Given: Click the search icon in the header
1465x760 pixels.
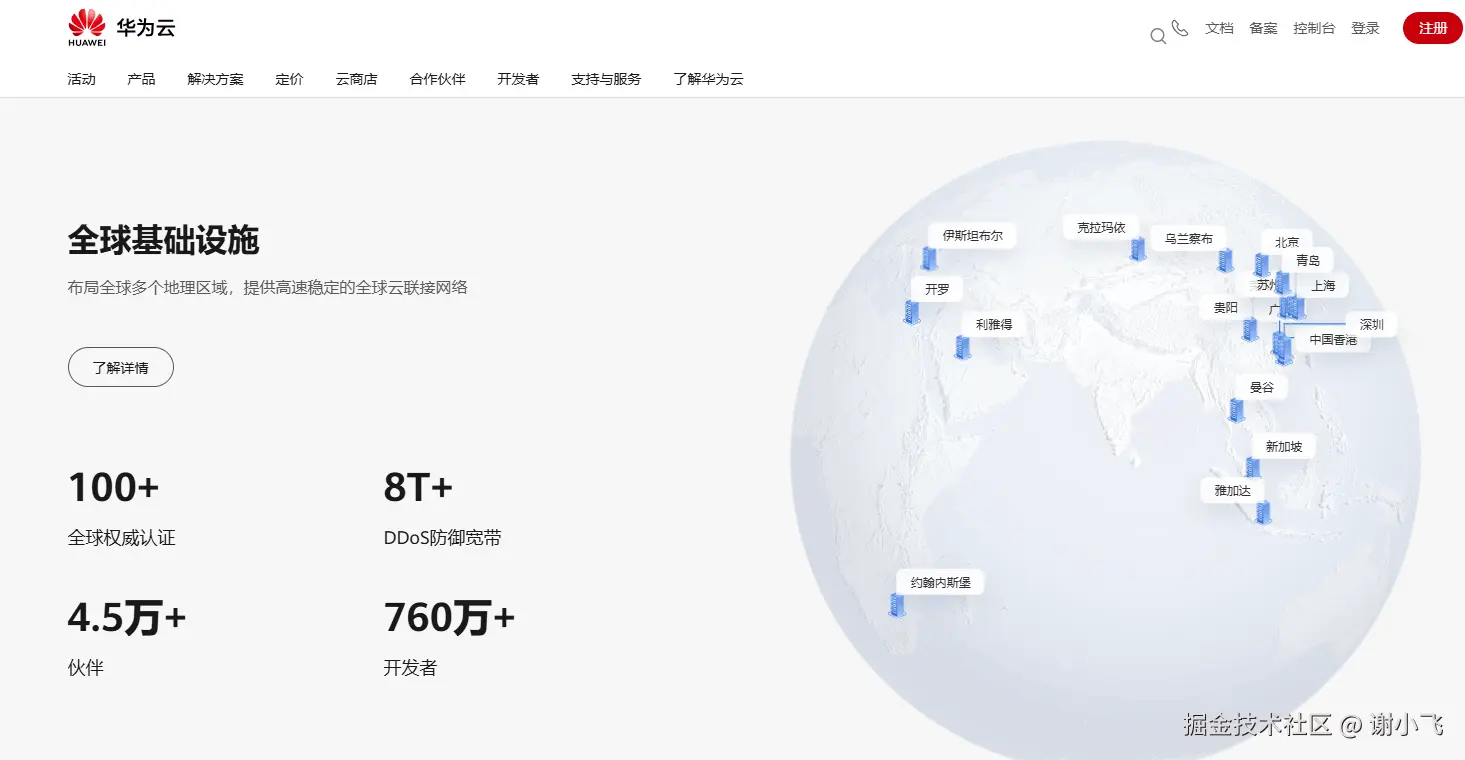Looking at the screenshot, I should click(x=1157, y=32).
